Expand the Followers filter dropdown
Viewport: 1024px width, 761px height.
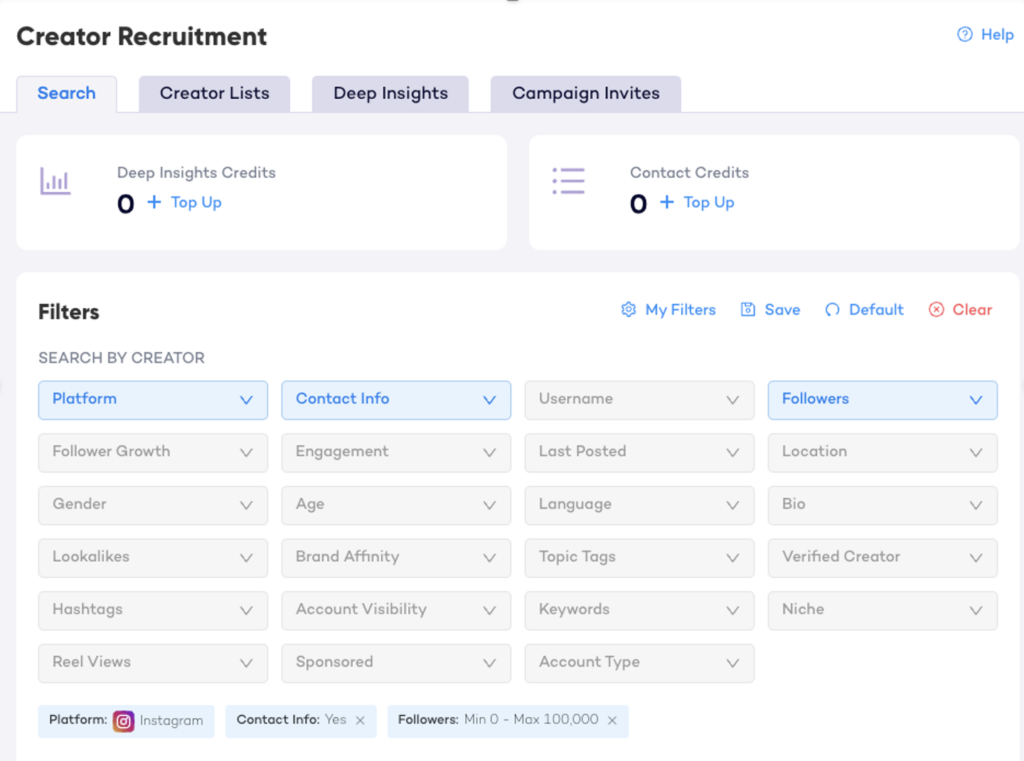pos(882,400)
